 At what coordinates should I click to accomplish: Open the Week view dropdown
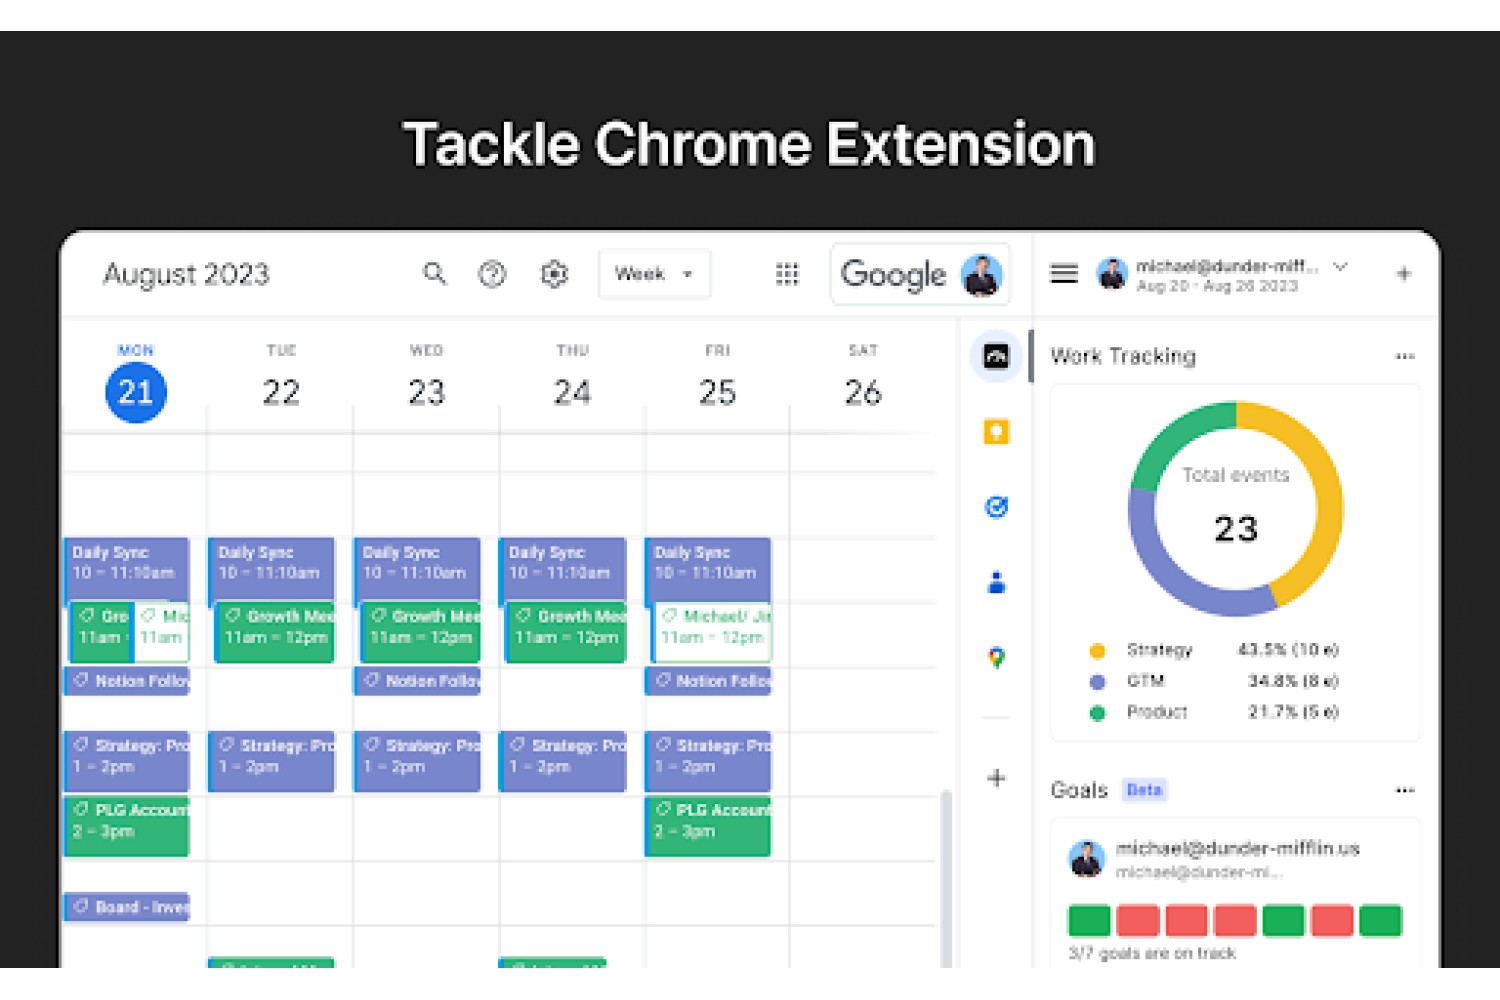(x=654, y=274)
